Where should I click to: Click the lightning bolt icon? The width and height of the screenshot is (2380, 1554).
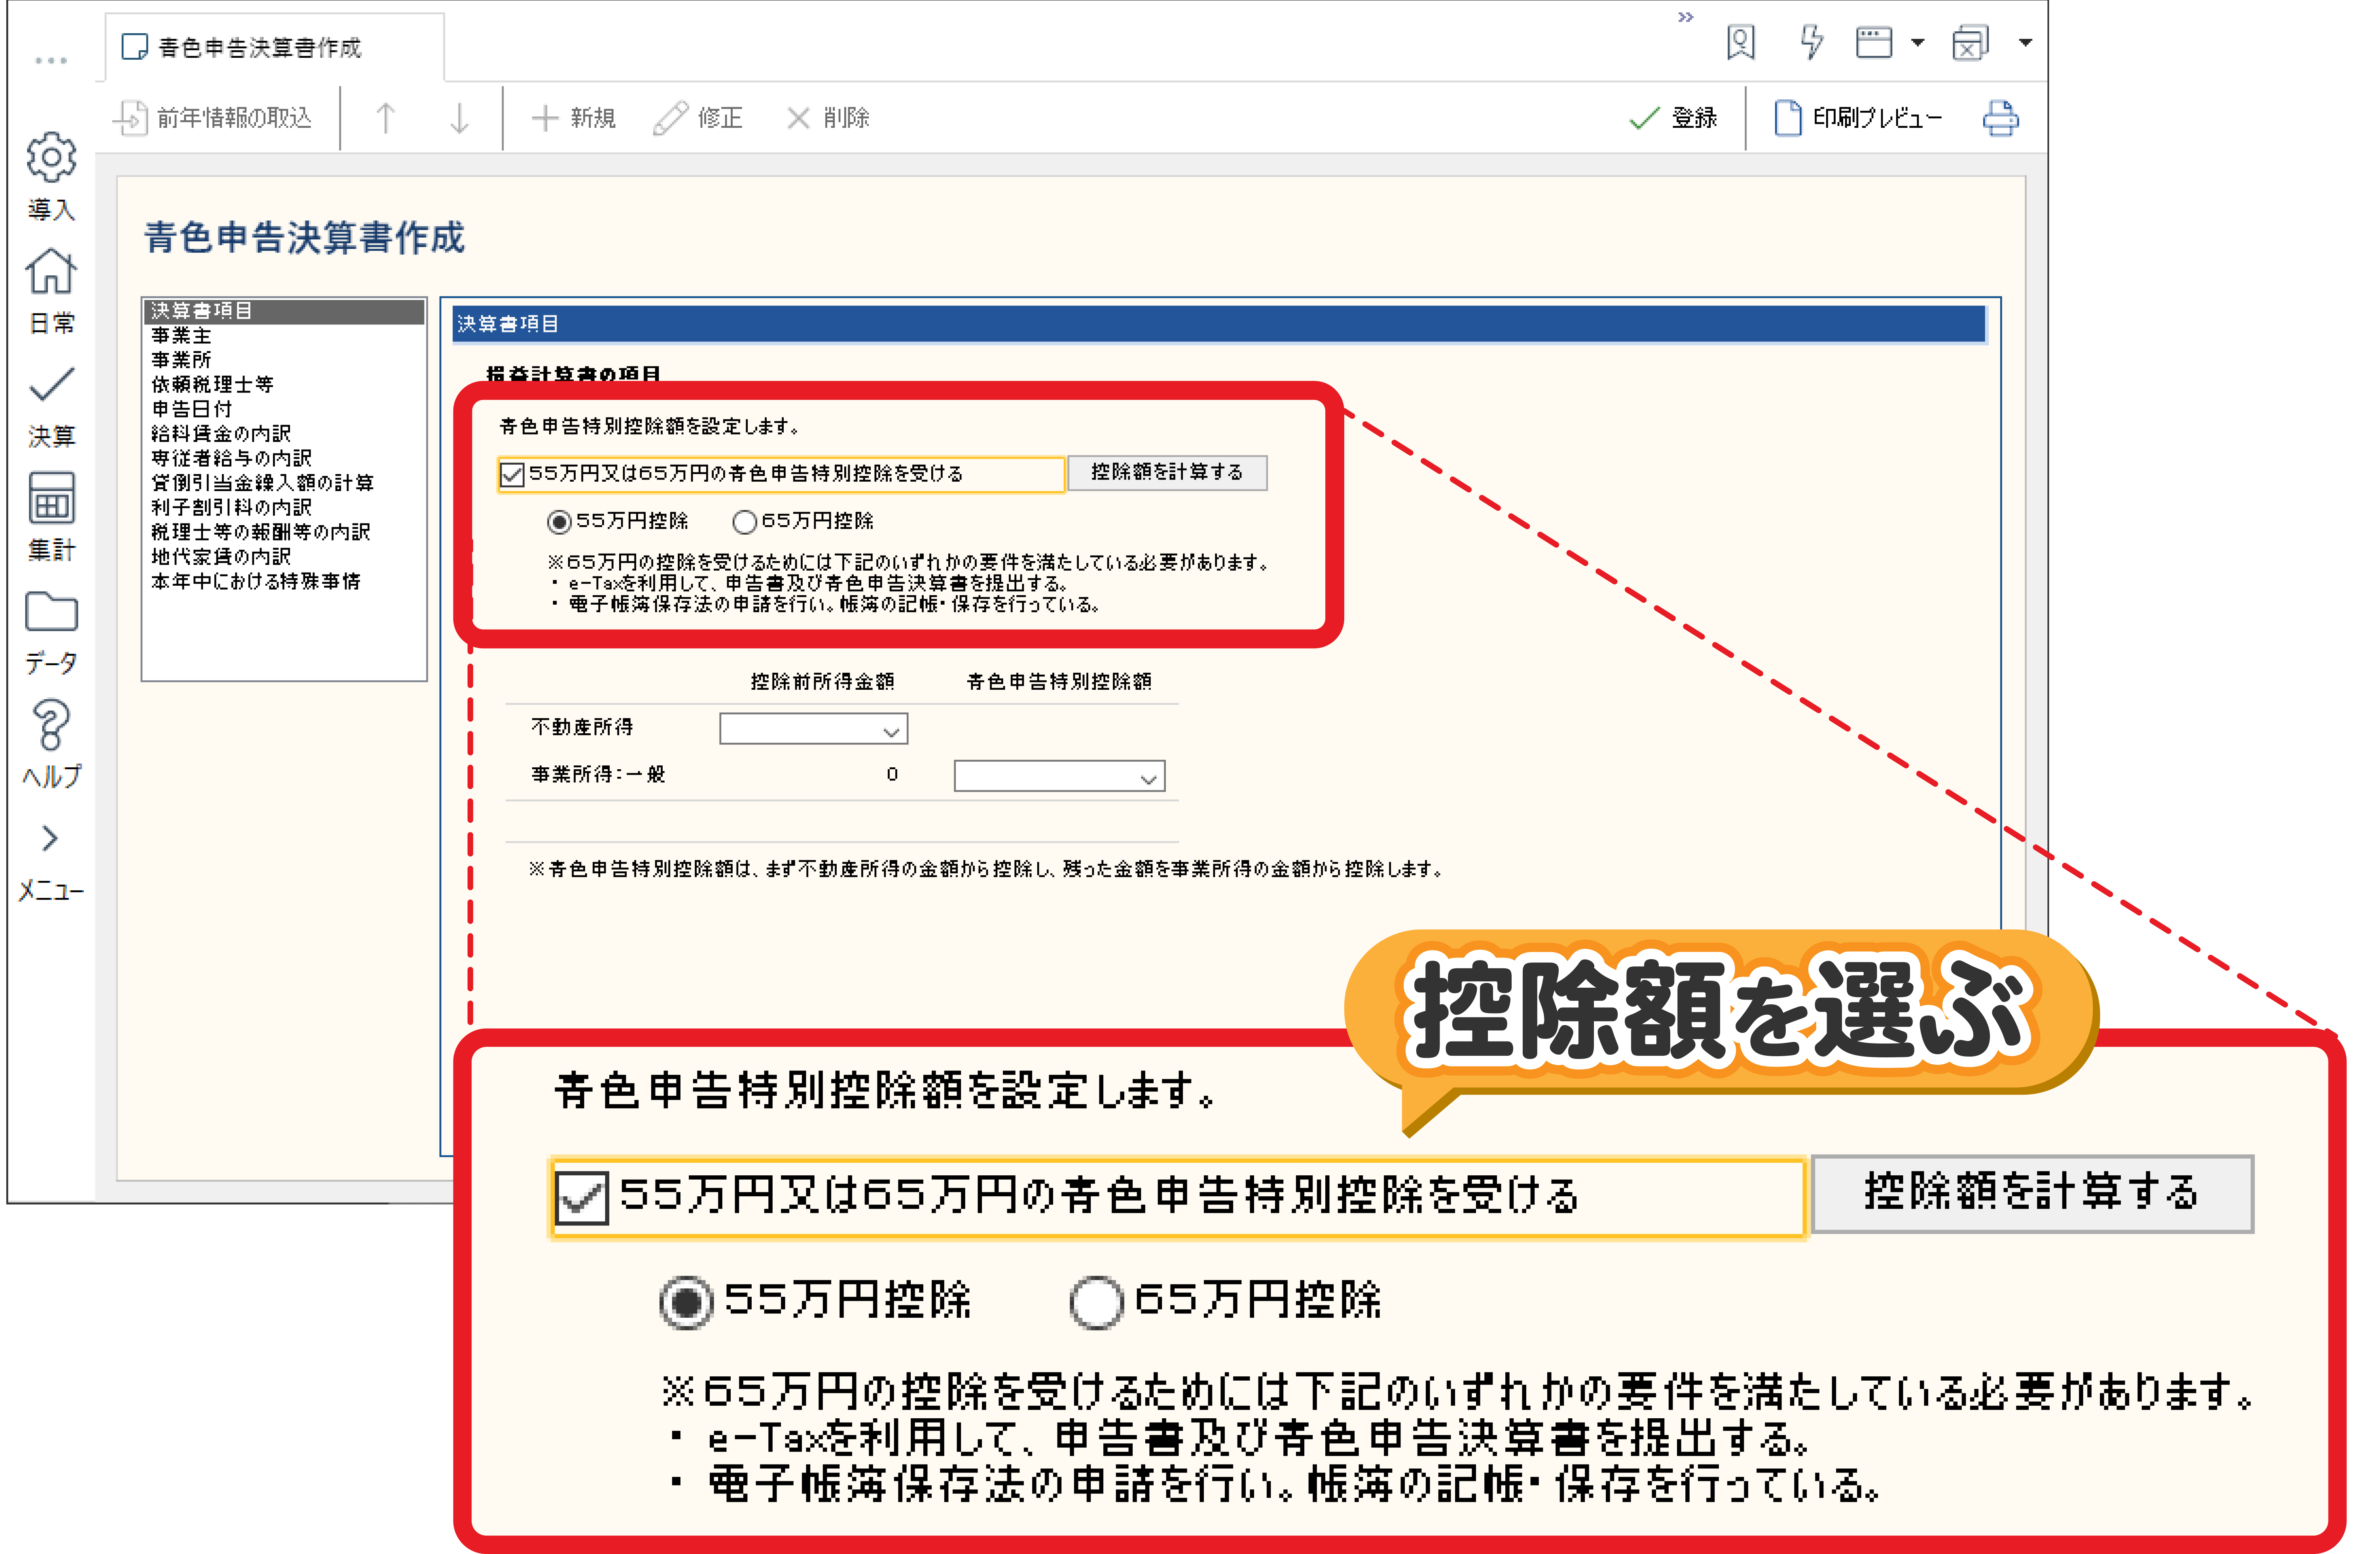coord(1811,42)
